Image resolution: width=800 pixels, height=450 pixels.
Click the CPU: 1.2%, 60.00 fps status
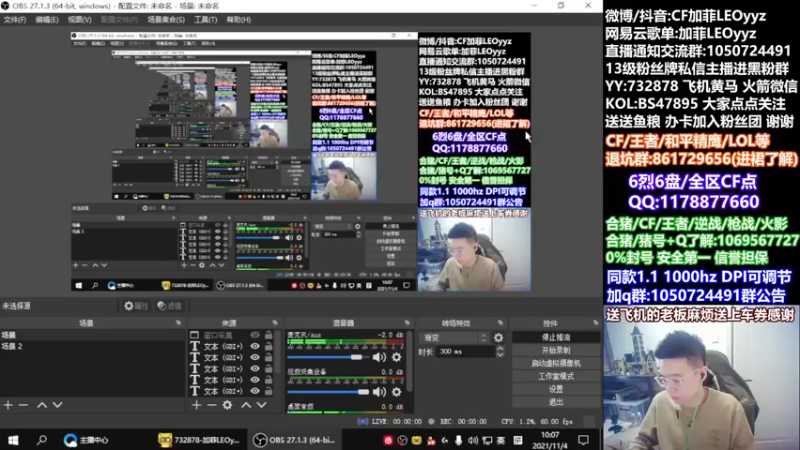(537, 421)
